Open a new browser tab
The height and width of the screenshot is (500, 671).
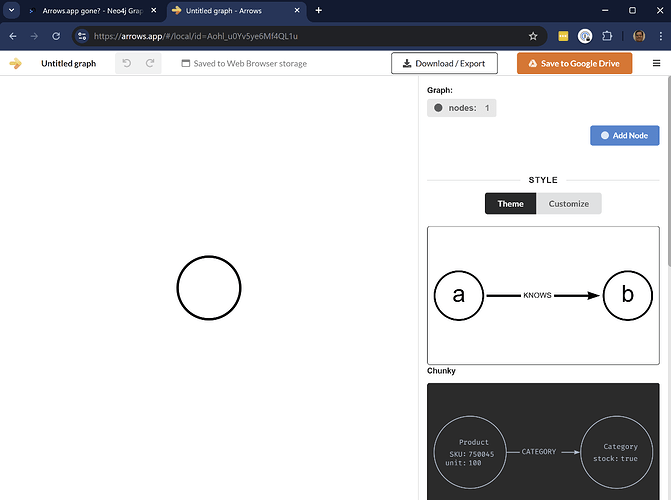[x=318, y=10]
